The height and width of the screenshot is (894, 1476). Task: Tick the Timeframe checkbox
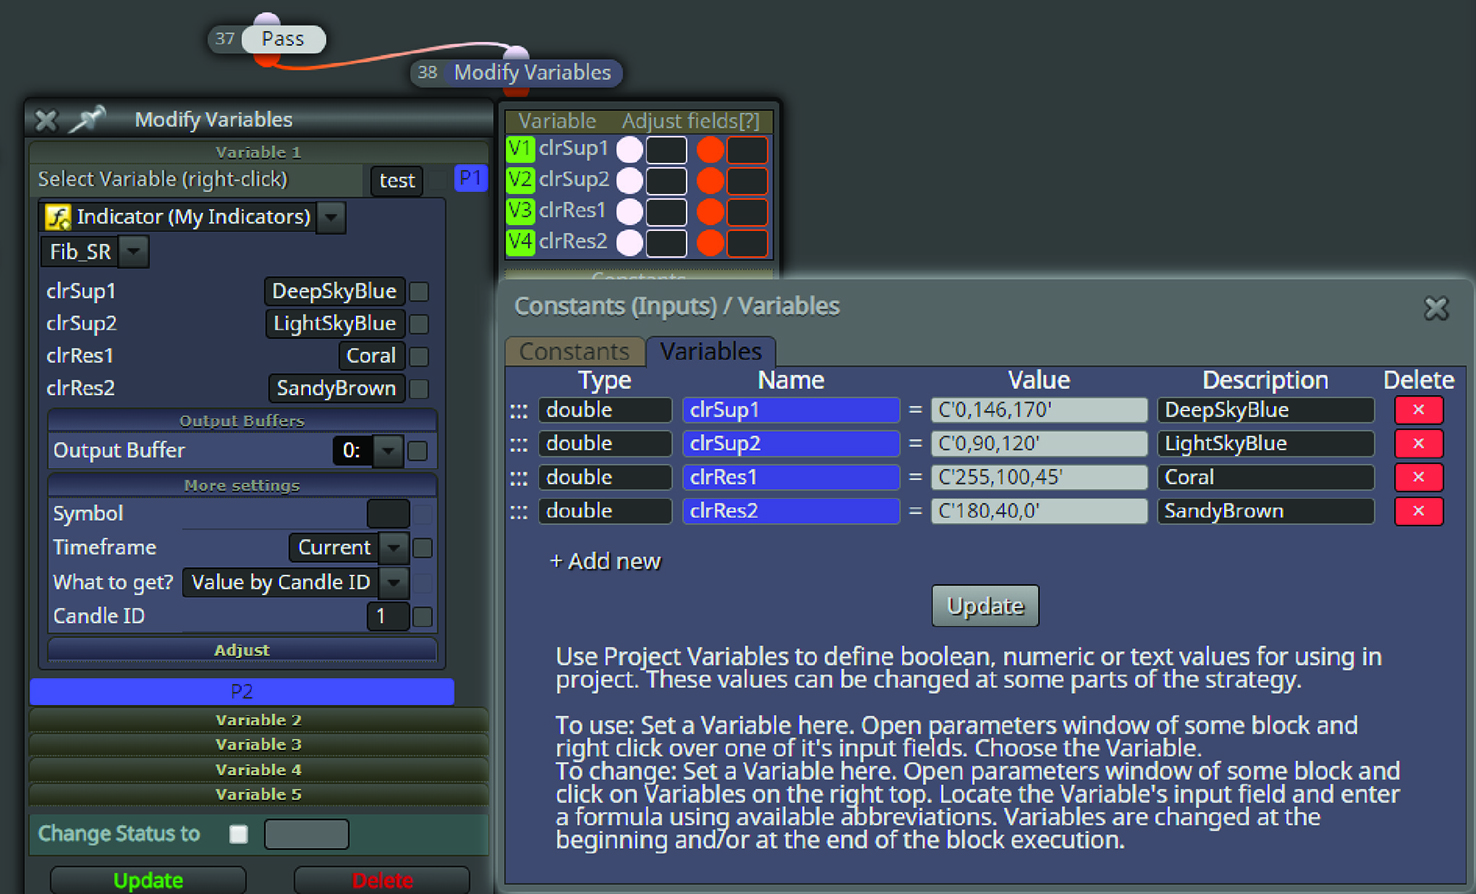[423, 548]
